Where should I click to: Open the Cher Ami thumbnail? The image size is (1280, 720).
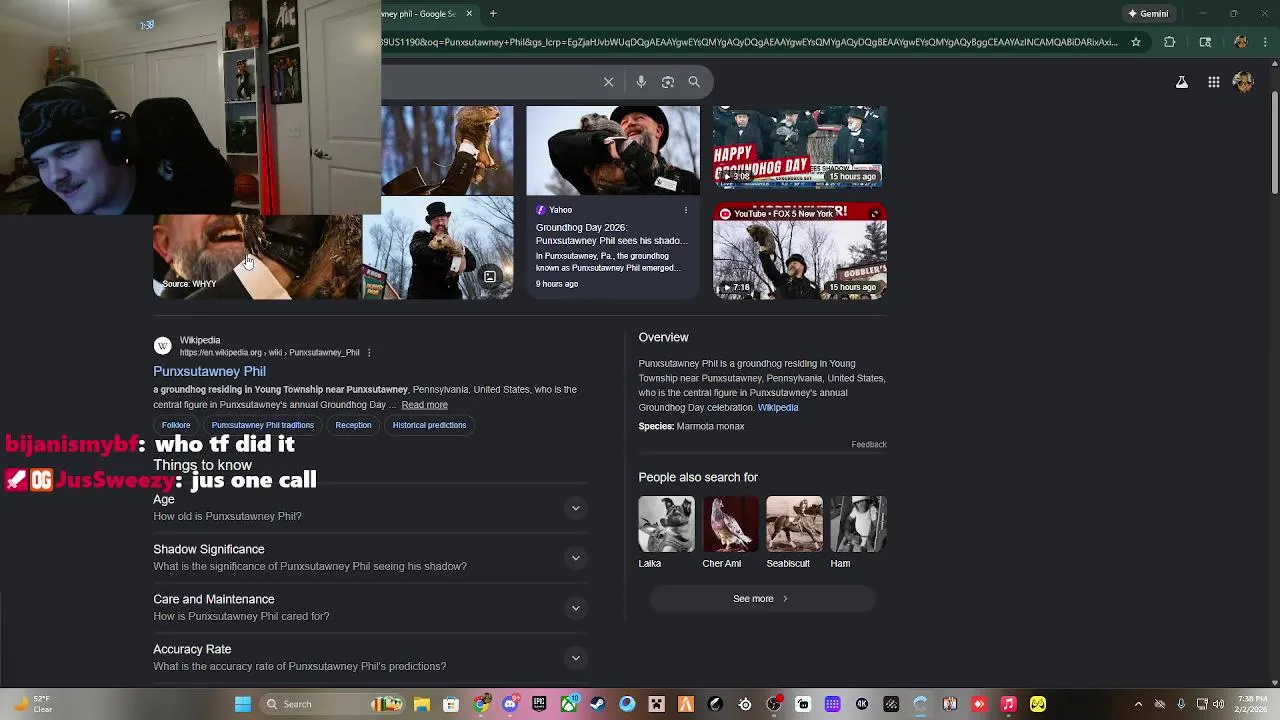click(730, 524)
